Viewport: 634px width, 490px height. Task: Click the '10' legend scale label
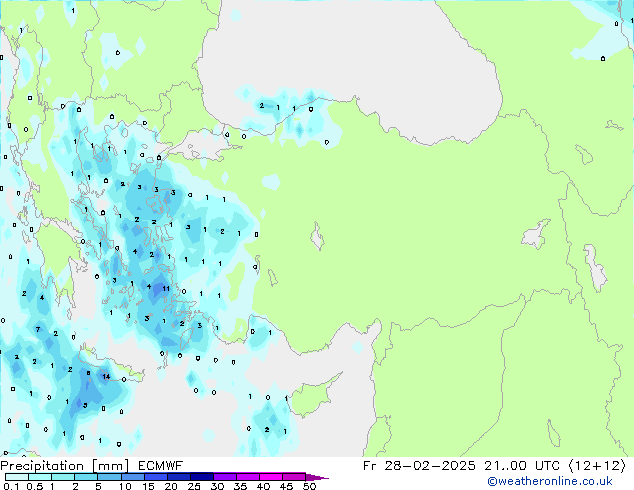(x=125, y=486)
